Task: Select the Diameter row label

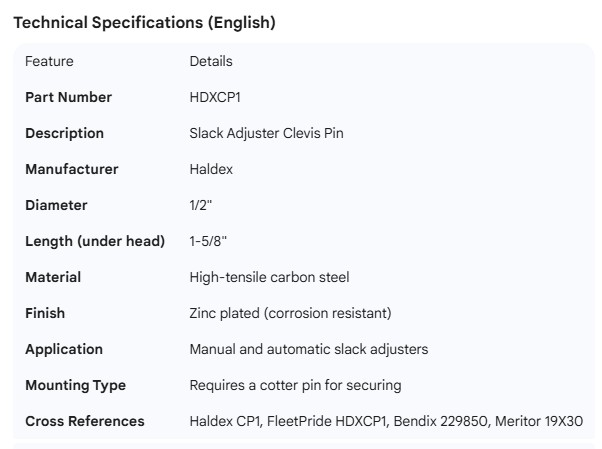Action: tap(56, 205)
